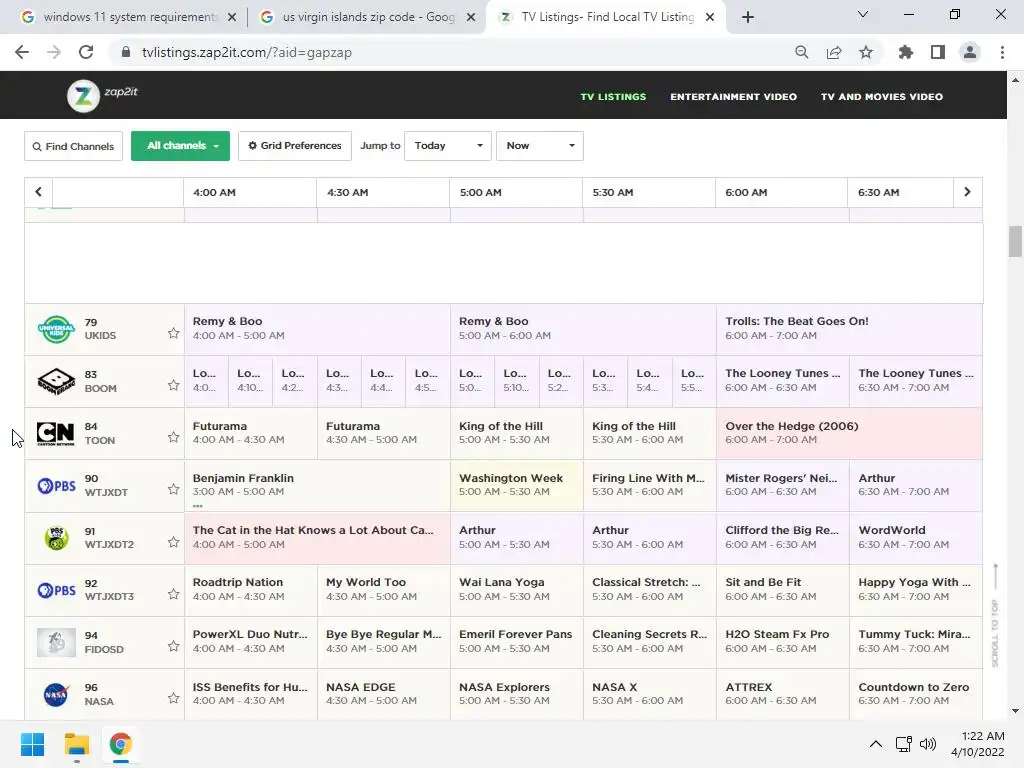This screenshot has width=1024, height=768.
Task: Open Chrome zoom magnifier icon
Action: [801, 52]
